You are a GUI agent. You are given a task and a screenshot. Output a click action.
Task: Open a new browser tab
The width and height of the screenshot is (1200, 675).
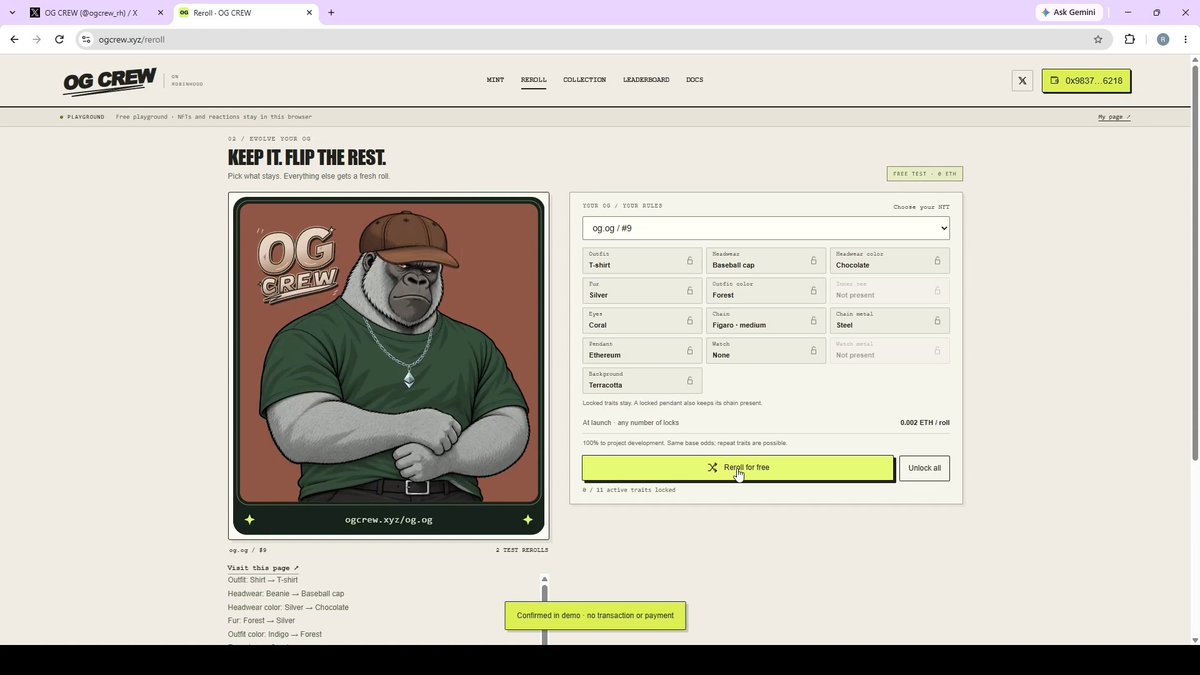(x=331, y=13)
